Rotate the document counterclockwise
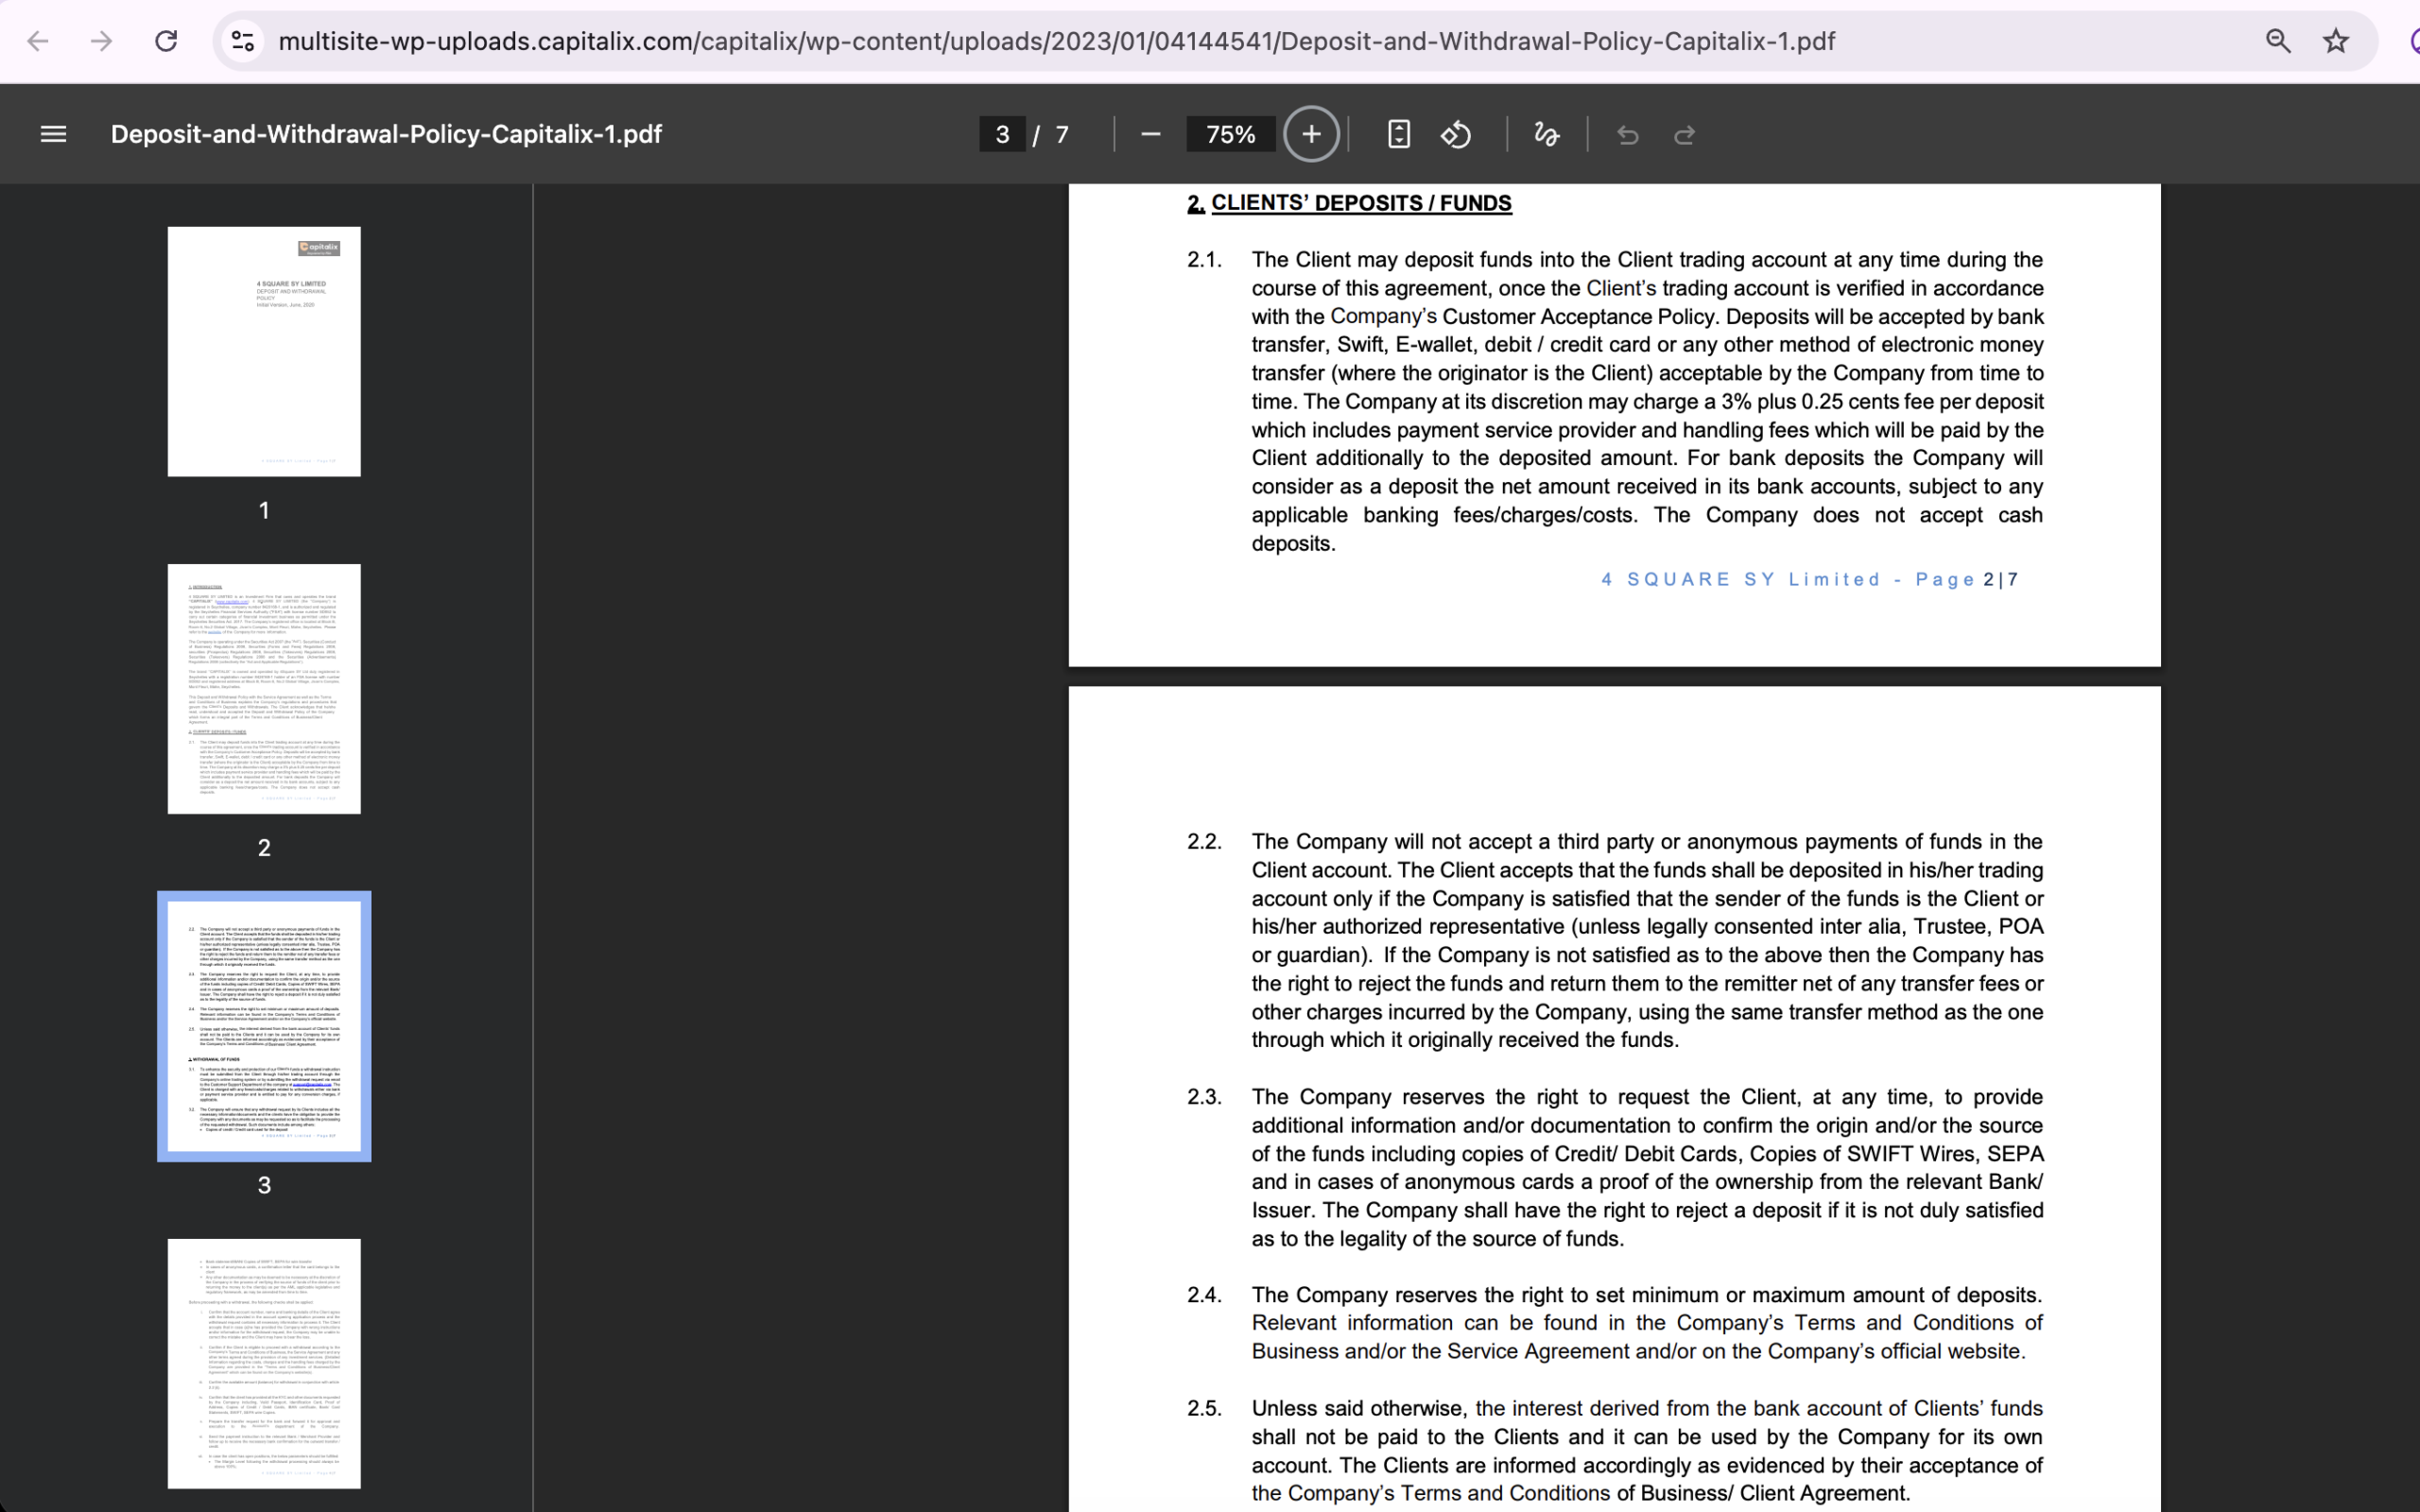This screenshot has height=1512, width=2420. (1456, 134)
